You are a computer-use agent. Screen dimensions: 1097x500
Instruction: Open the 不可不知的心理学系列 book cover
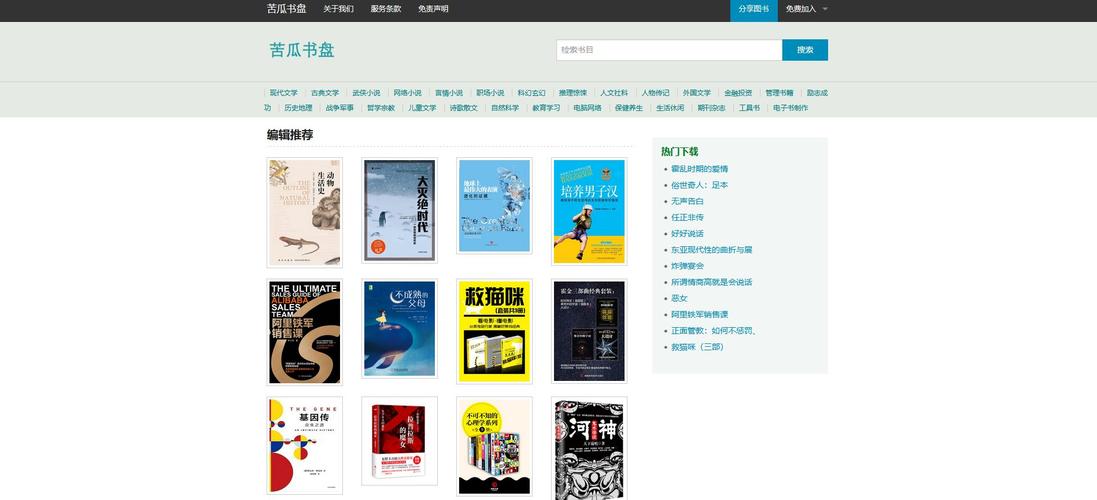click(494, 446)
